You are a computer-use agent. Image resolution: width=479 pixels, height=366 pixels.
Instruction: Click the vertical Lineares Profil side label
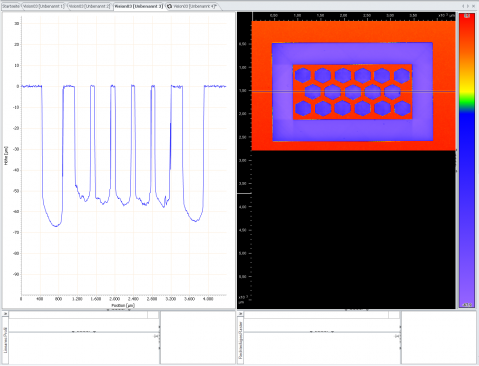[x=5, y=340]
